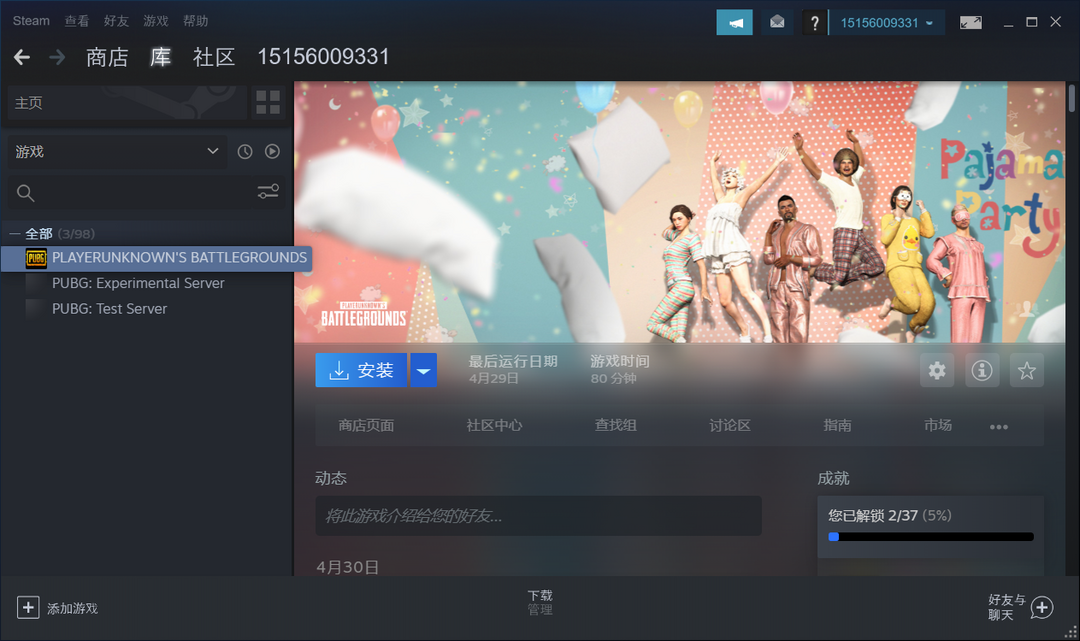
Task: Expand the 游戏 category dropdown
Action: [116, 151]
